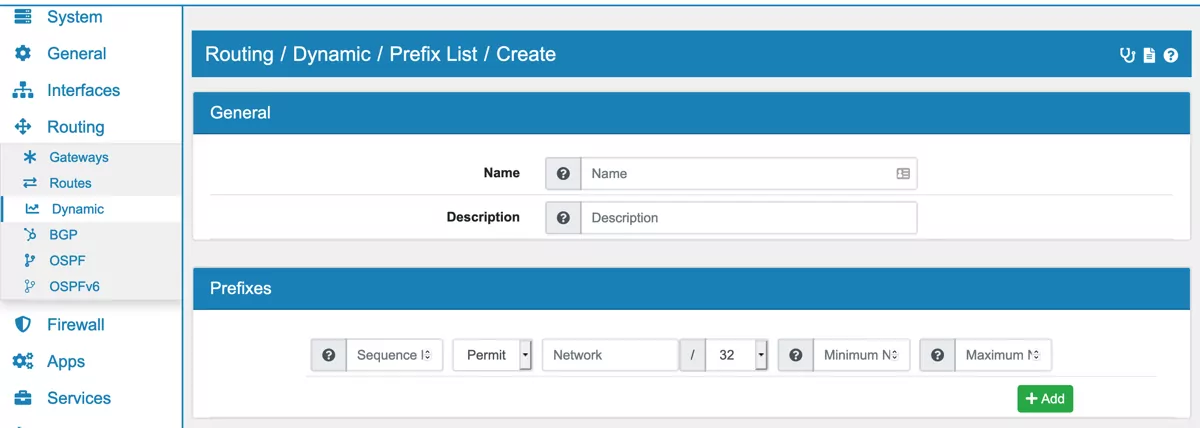This screenshot has width=1200, height=428.
Task: Show help for the Description field
Action: tap(563, 217)
